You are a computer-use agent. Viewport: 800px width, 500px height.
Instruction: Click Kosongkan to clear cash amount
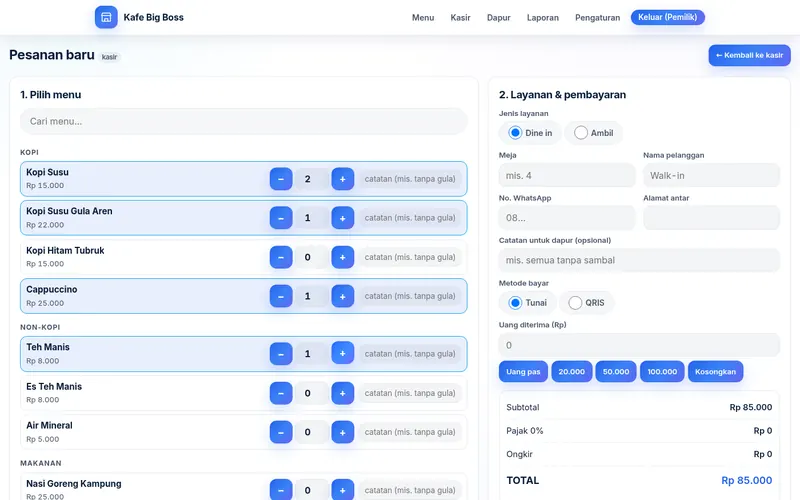point(715,371)
